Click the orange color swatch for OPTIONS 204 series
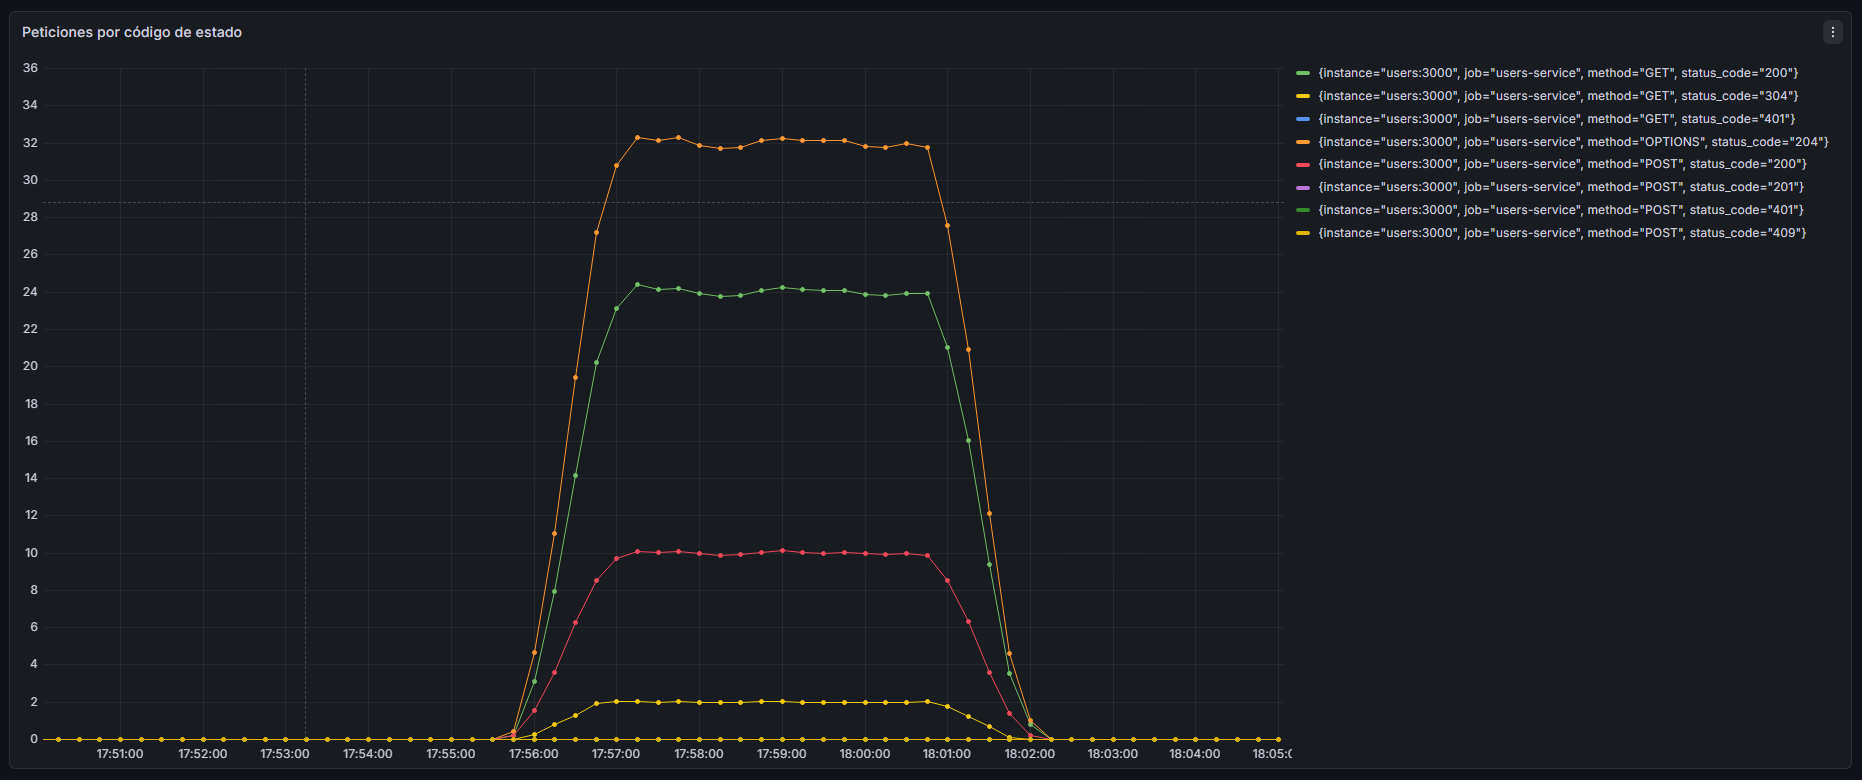The image size is (1862, 780). [x=1302, y=142]
